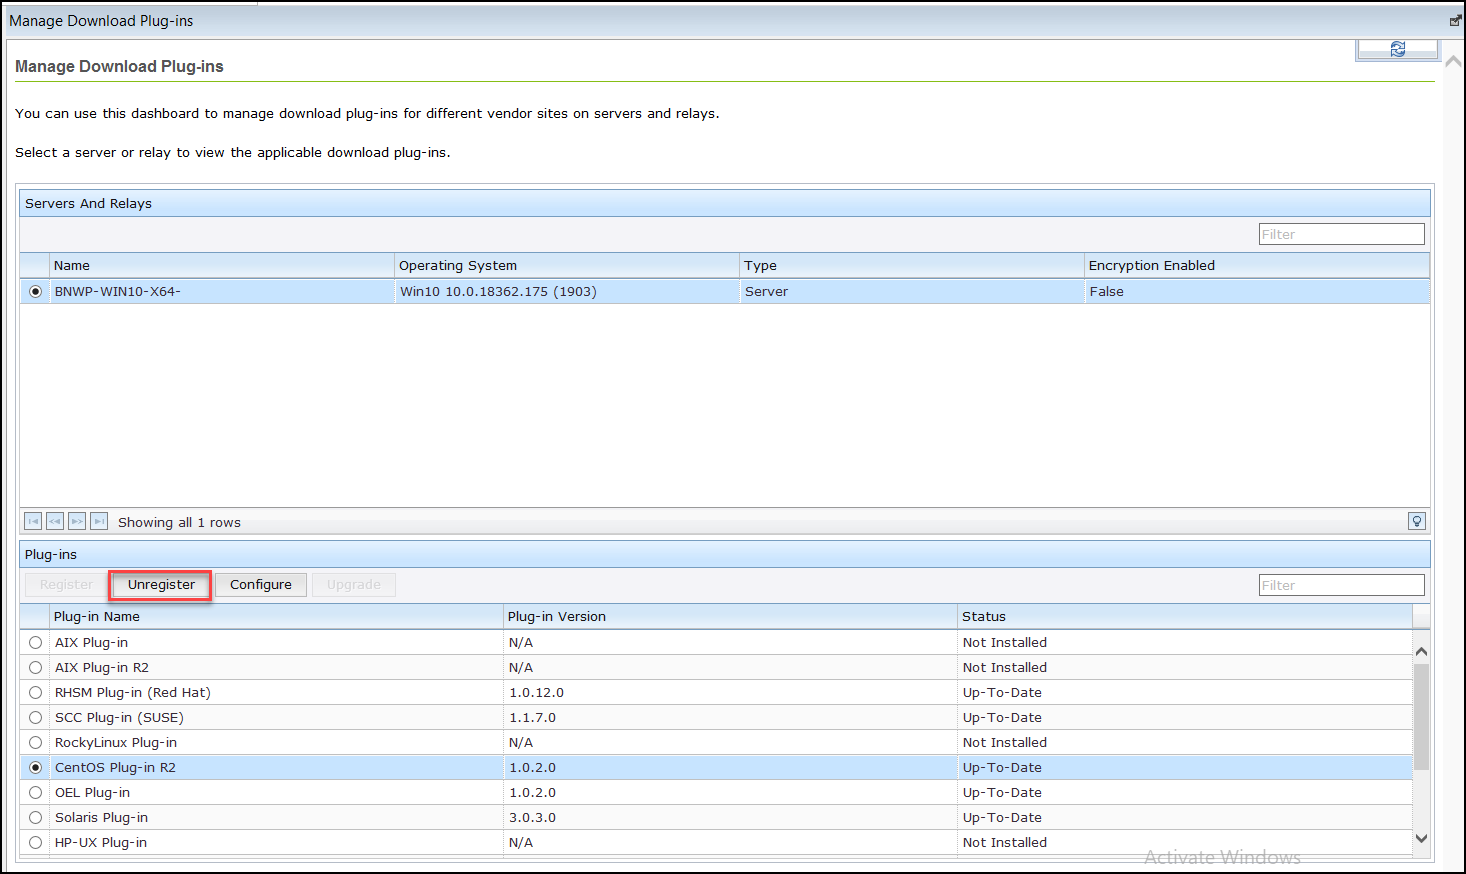Sort by the Plug-in Version column header
This screenshot has width=1466, height=874.
click(x=557, y=616)
